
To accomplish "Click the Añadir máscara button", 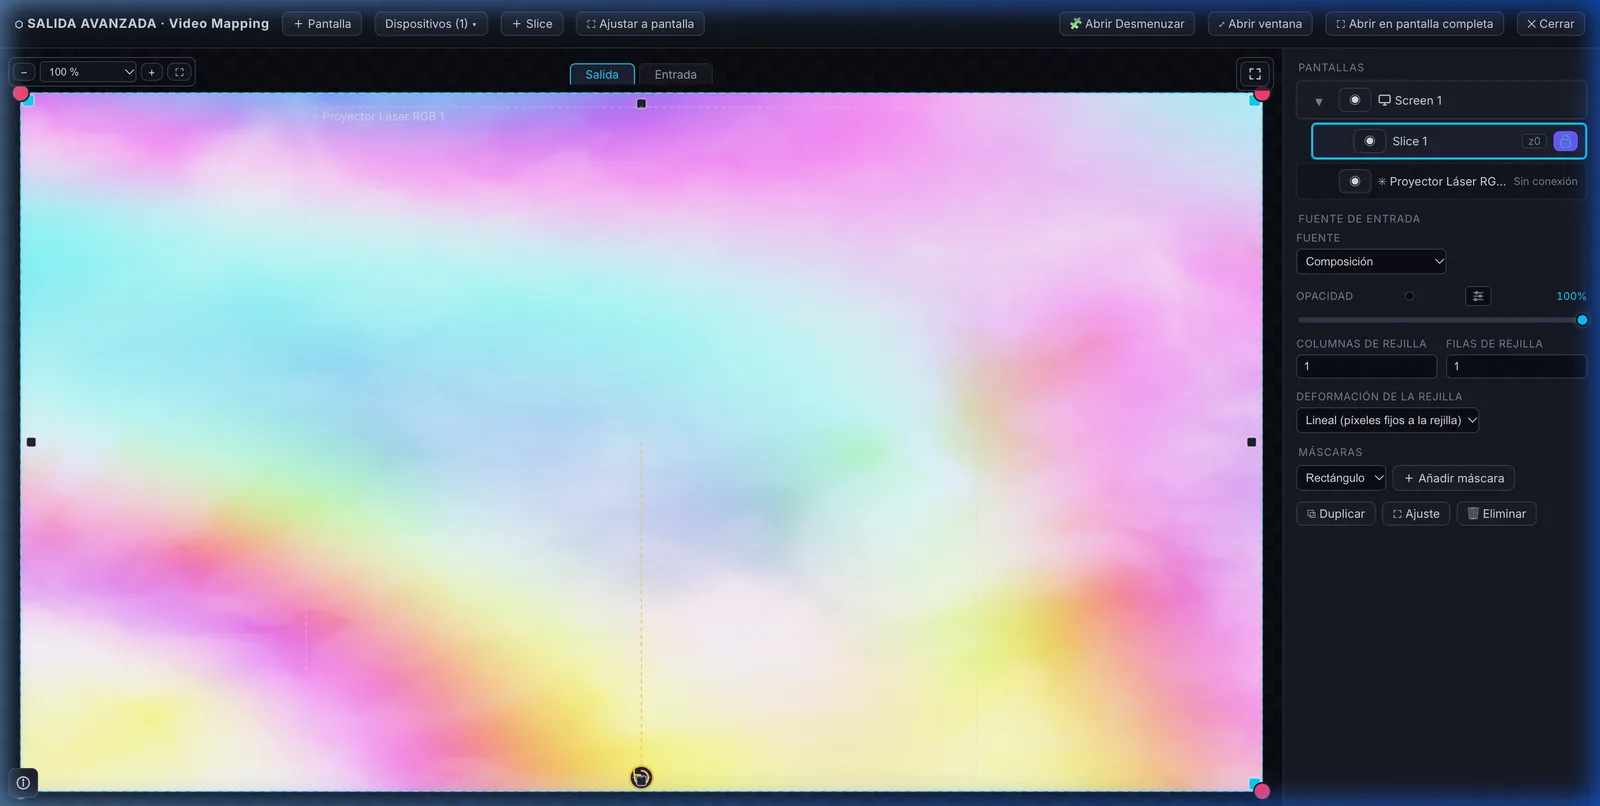I will tap(1454, 478).
